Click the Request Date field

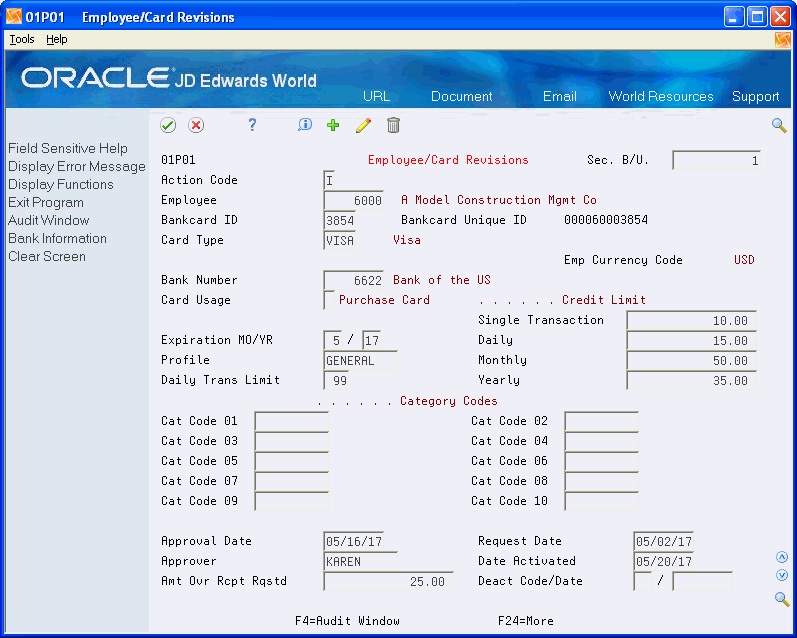click(x=664, y=541)
